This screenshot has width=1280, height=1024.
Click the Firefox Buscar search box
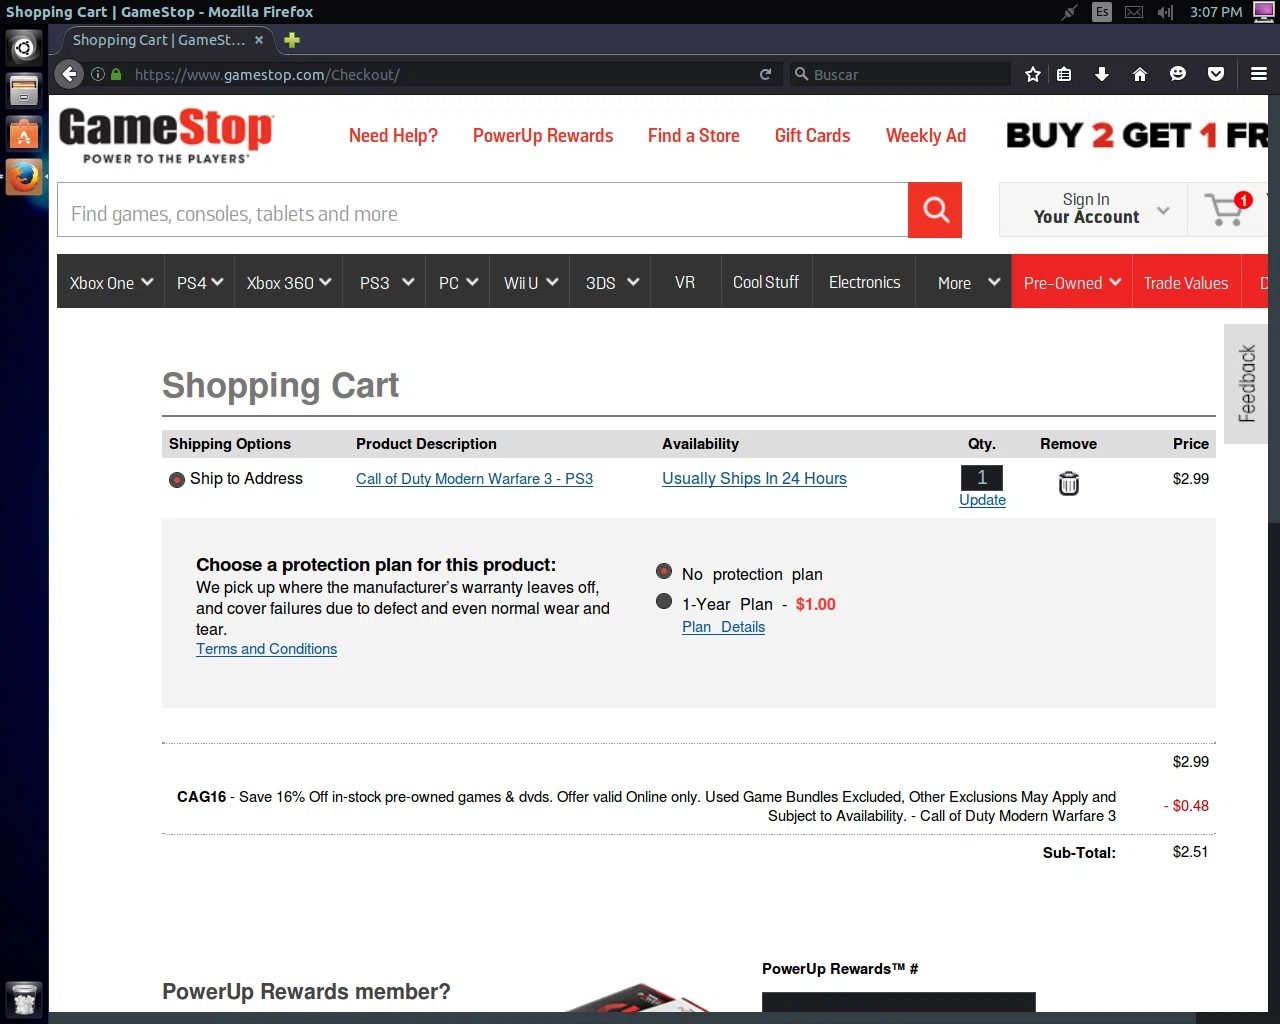(x=900, y=74)
